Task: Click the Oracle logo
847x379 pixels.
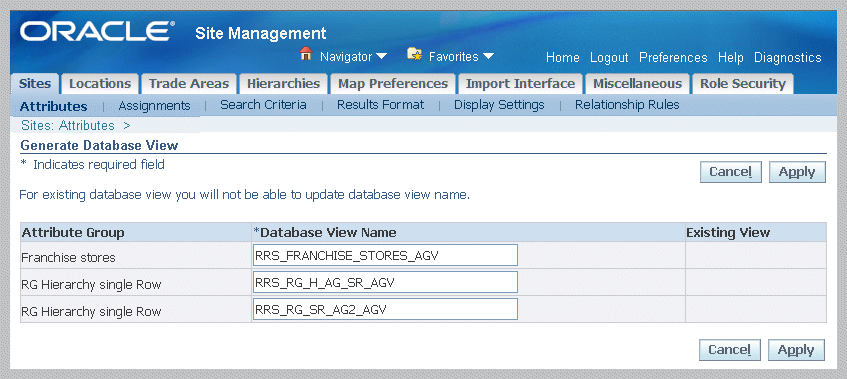Action: (97, 32)
